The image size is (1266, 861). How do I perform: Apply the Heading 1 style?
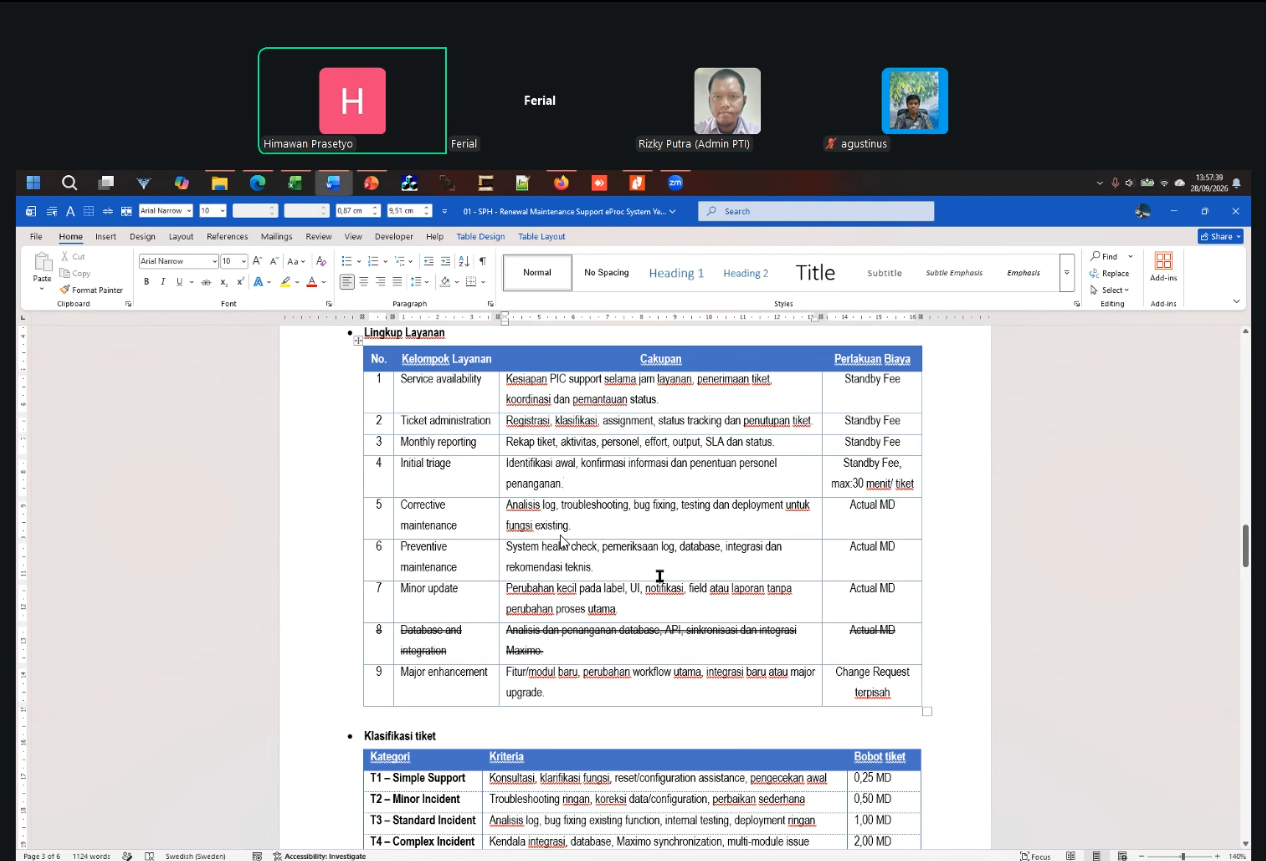(676, 273)
